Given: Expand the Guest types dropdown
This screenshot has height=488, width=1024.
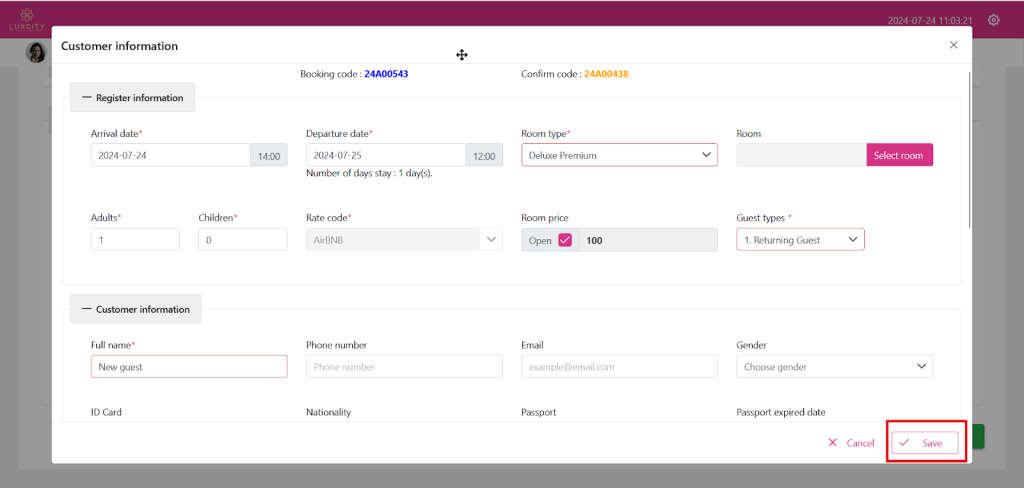Looking at the screenshot, I should coord(800,240).
